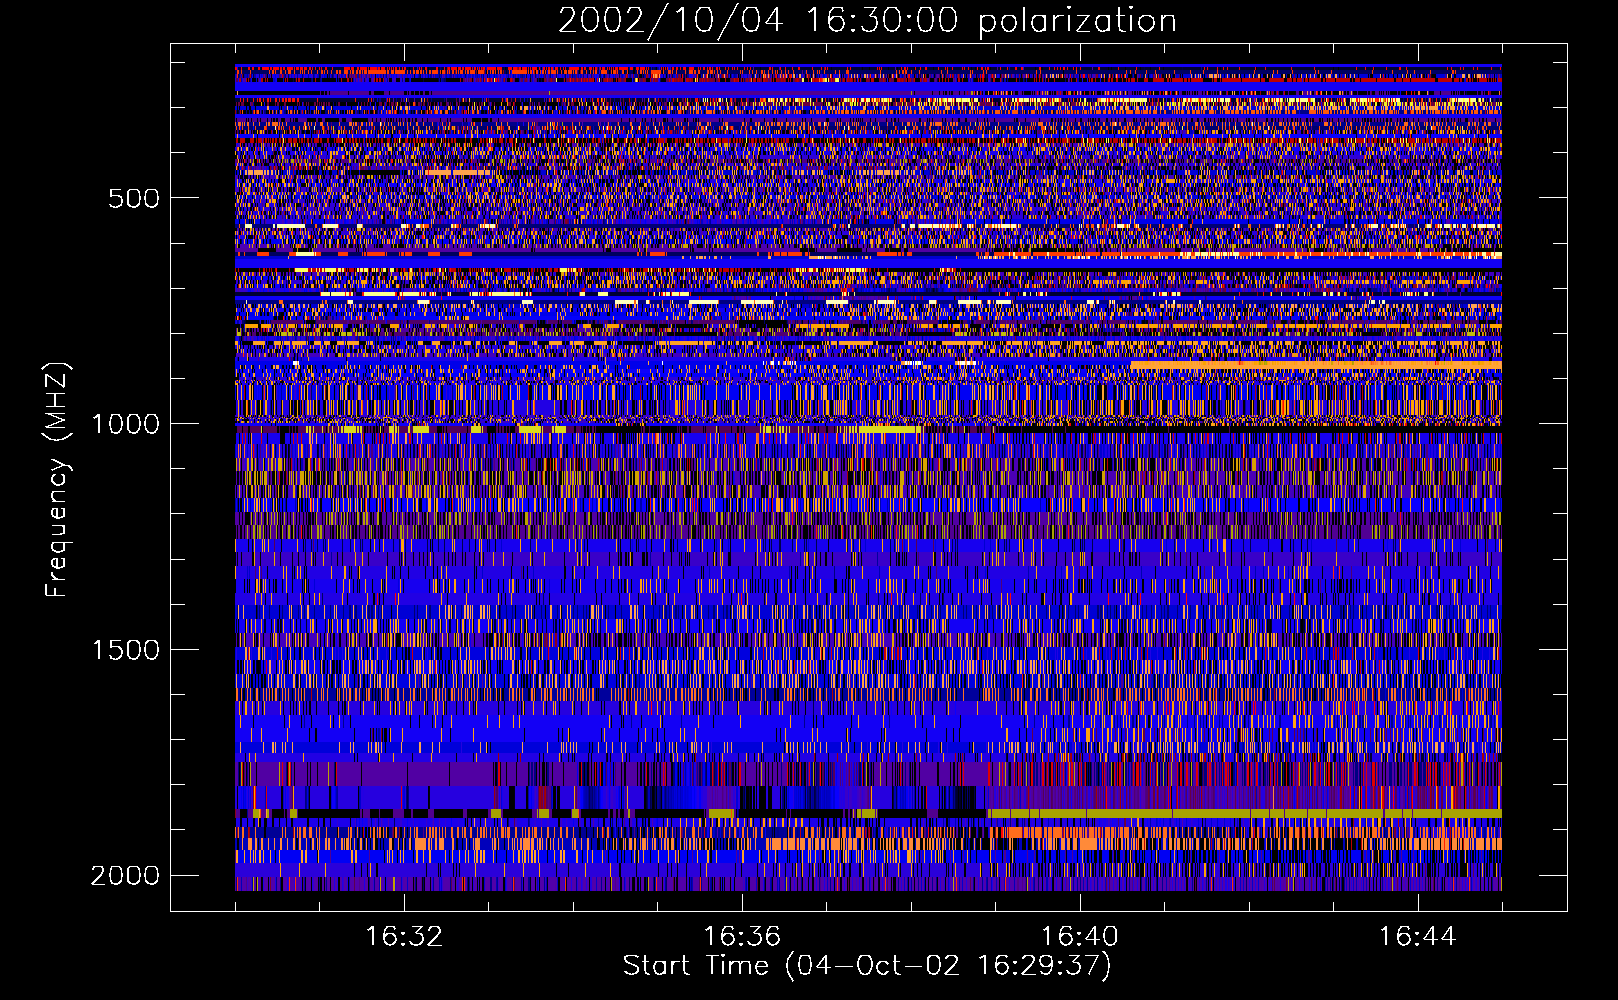The height and width of the screenshot is (1000, 1618).
Task: Click the 16:36 time tick label
Action: (x=742, y=937)
